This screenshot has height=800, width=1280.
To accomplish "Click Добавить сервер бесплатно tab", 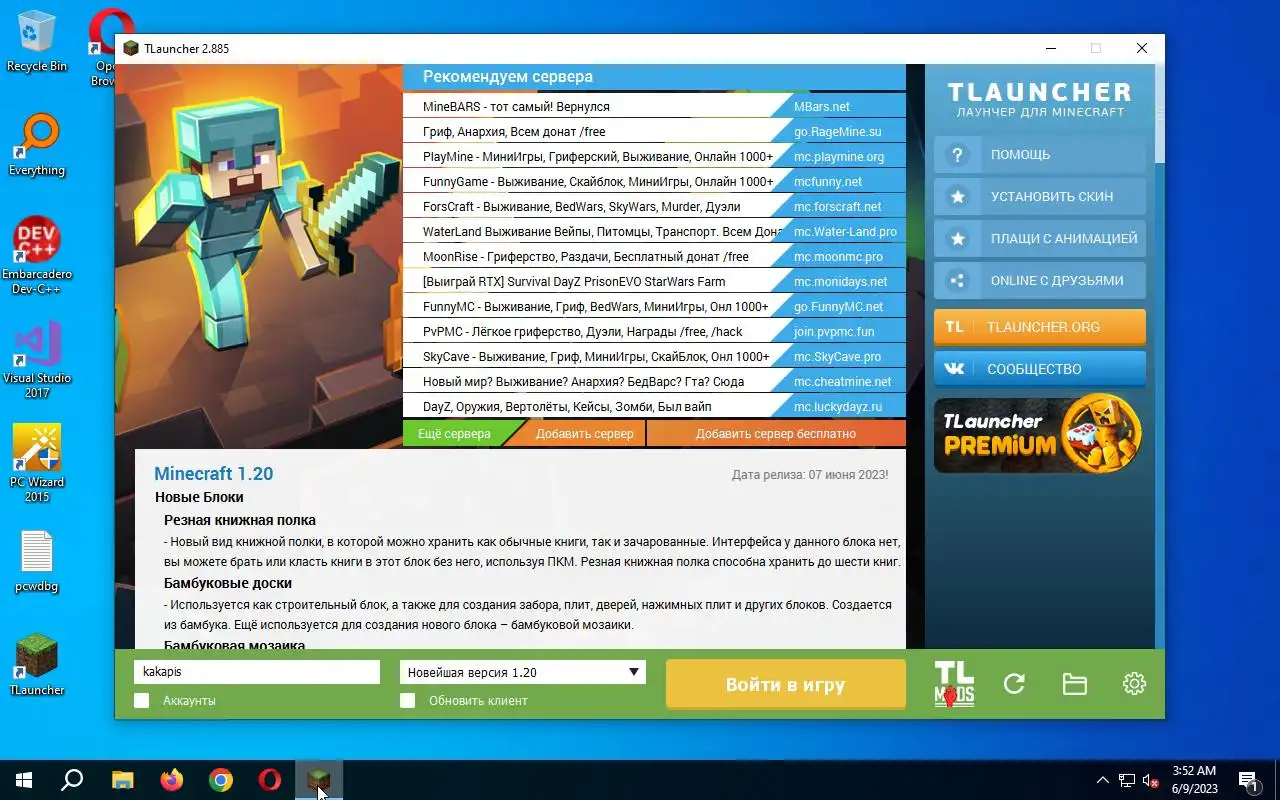I will click(x=776, y=433).
